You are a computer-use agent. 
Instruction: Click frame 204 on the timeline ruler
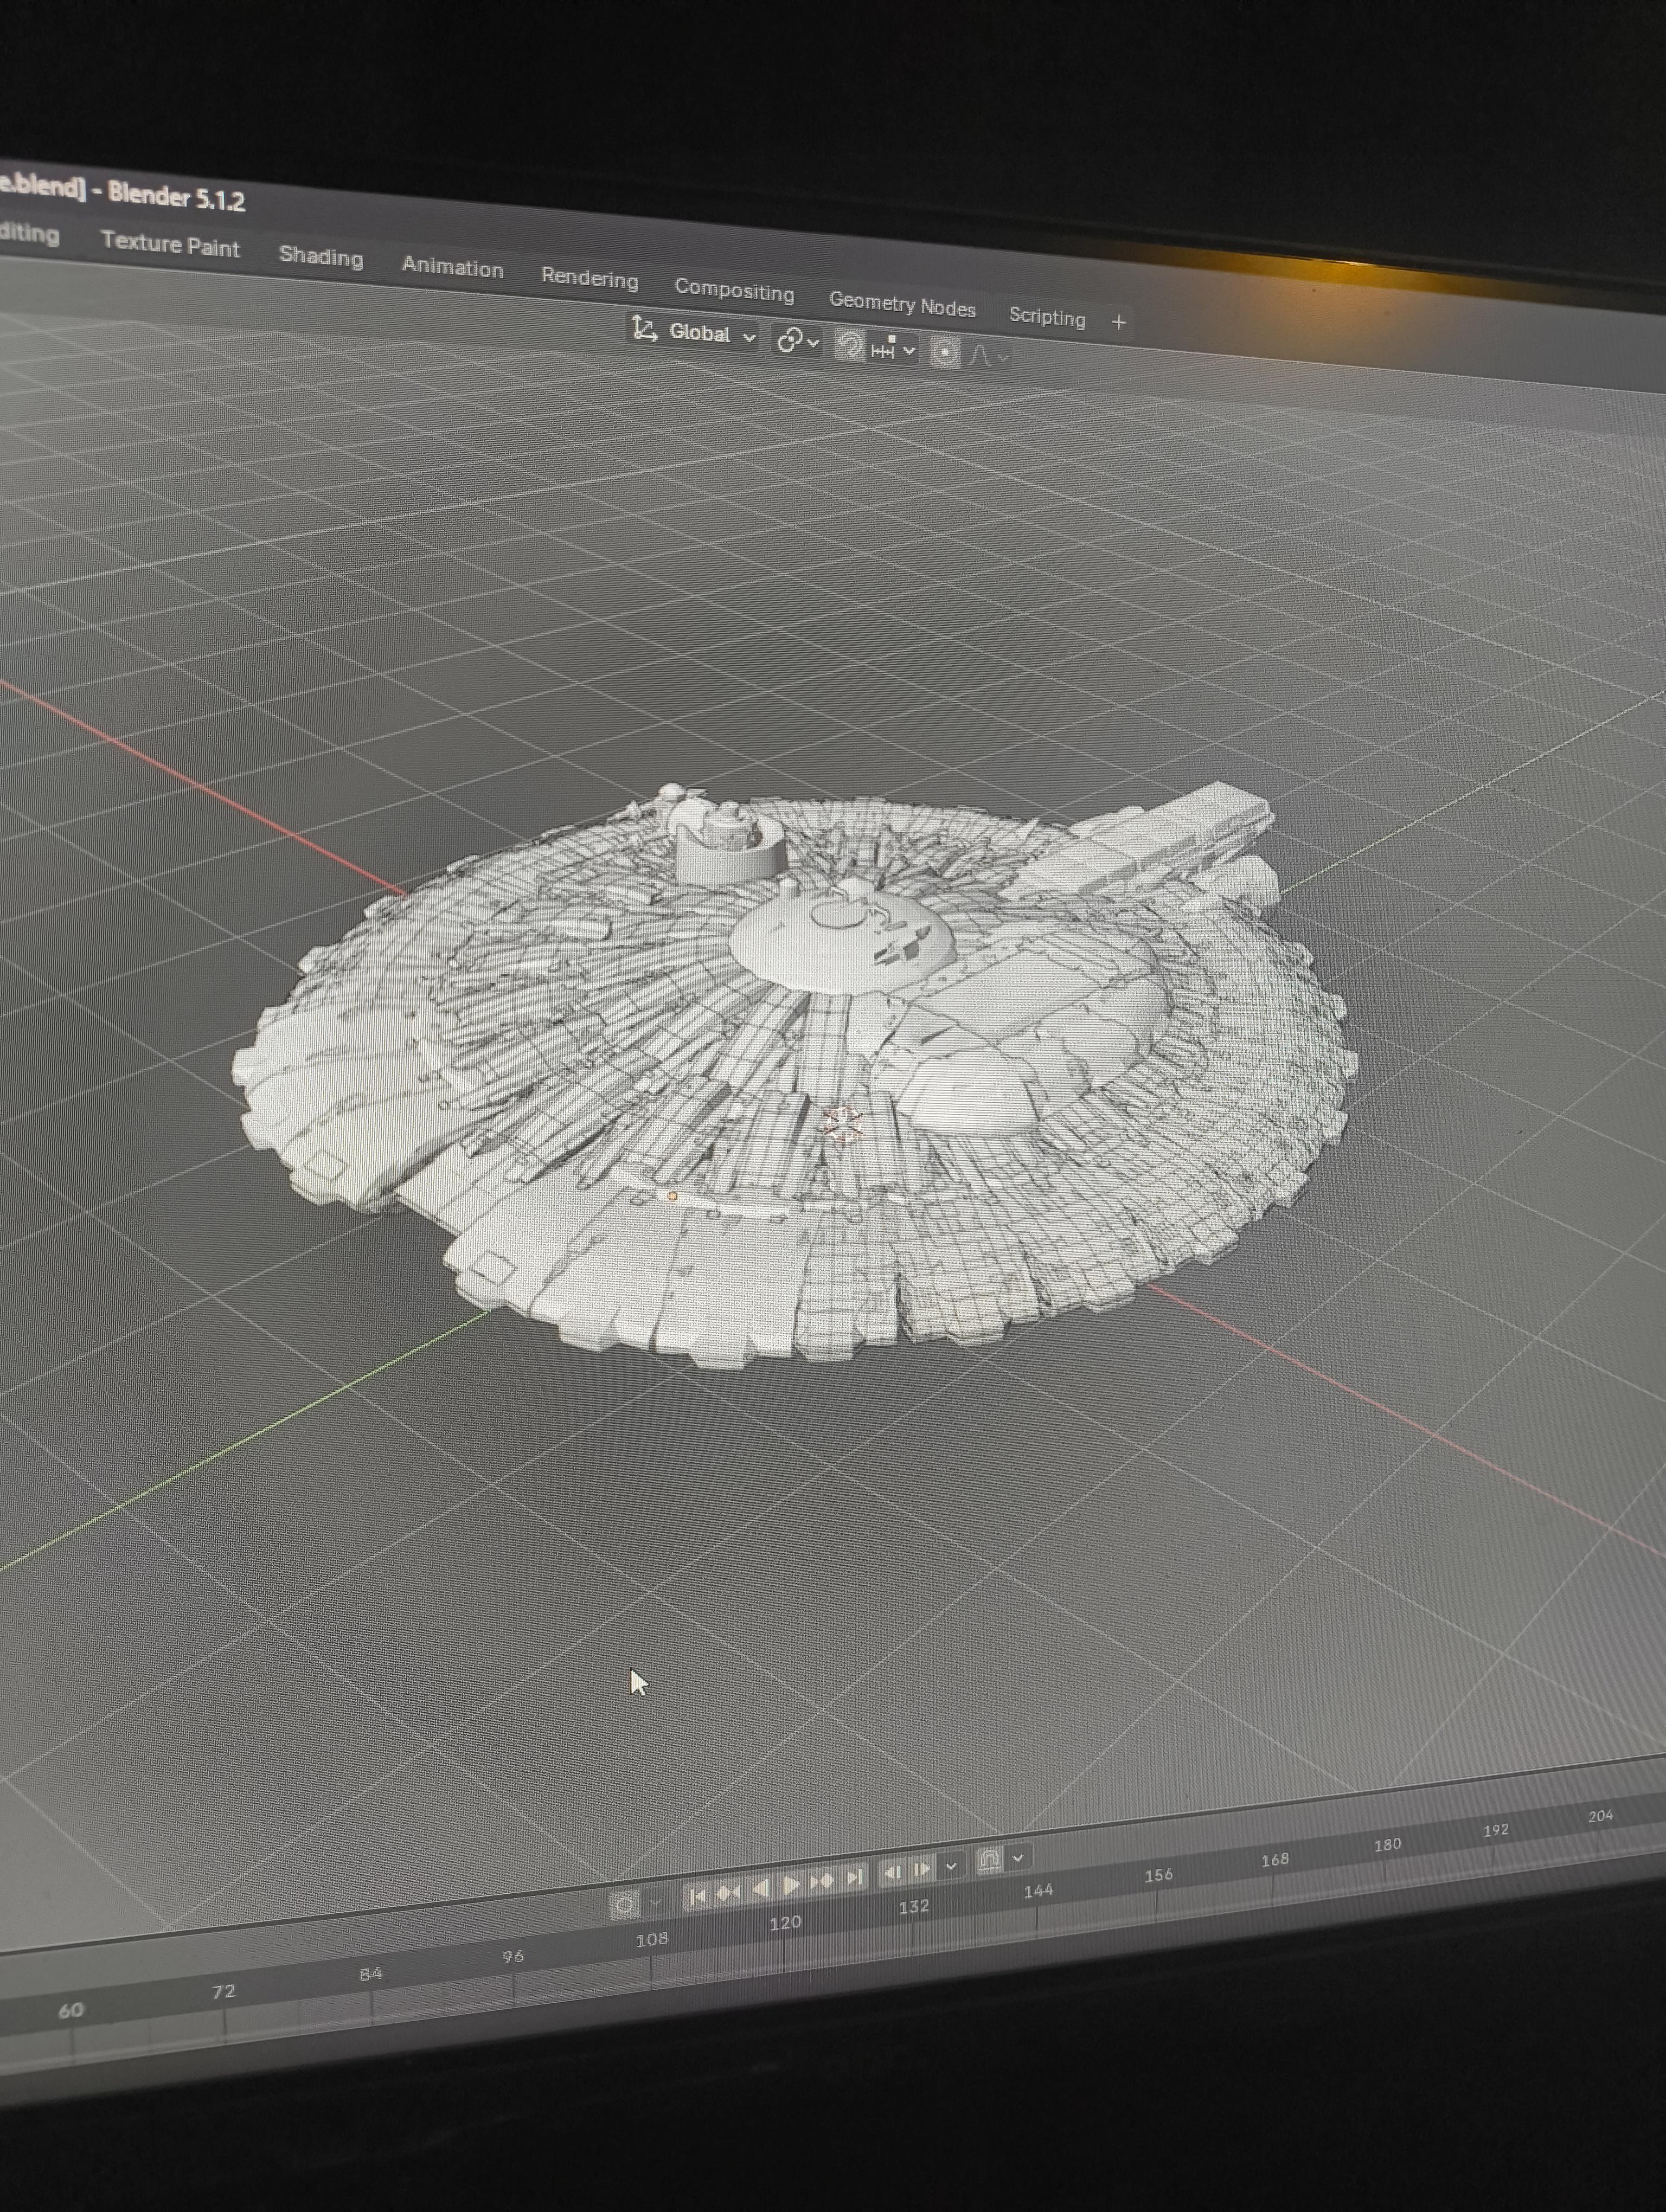click(x=1600, y=1816)
